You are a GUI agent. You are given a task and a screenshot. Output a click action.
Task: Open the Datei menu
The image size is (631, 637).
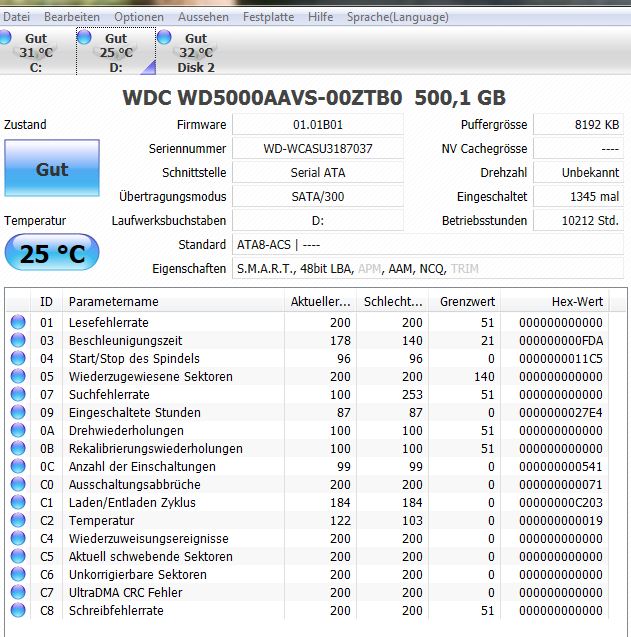coord(16,17)
